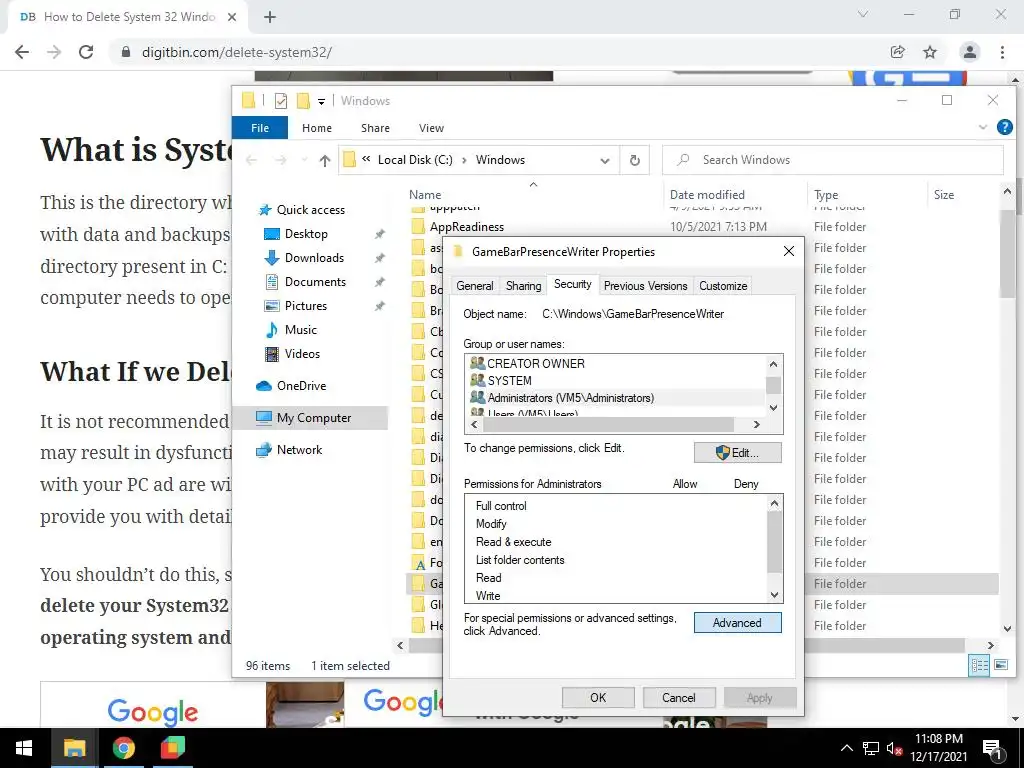Screen dimensions: 1024x768
Task: Close the digitbin Chrome tab
Action: click(x=232, y=17)
